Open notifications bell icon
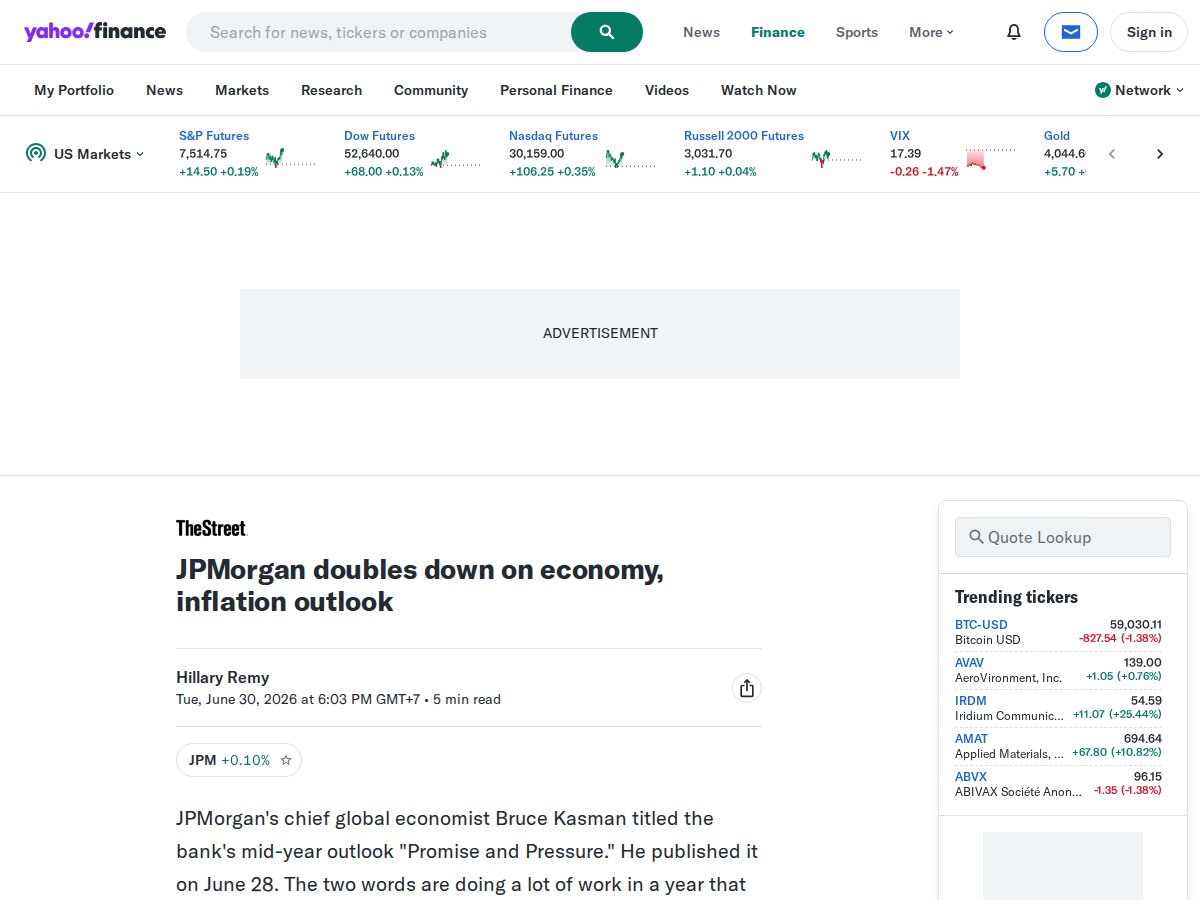Screen dimensions: 1200x900 click(x=1014, y=32)
